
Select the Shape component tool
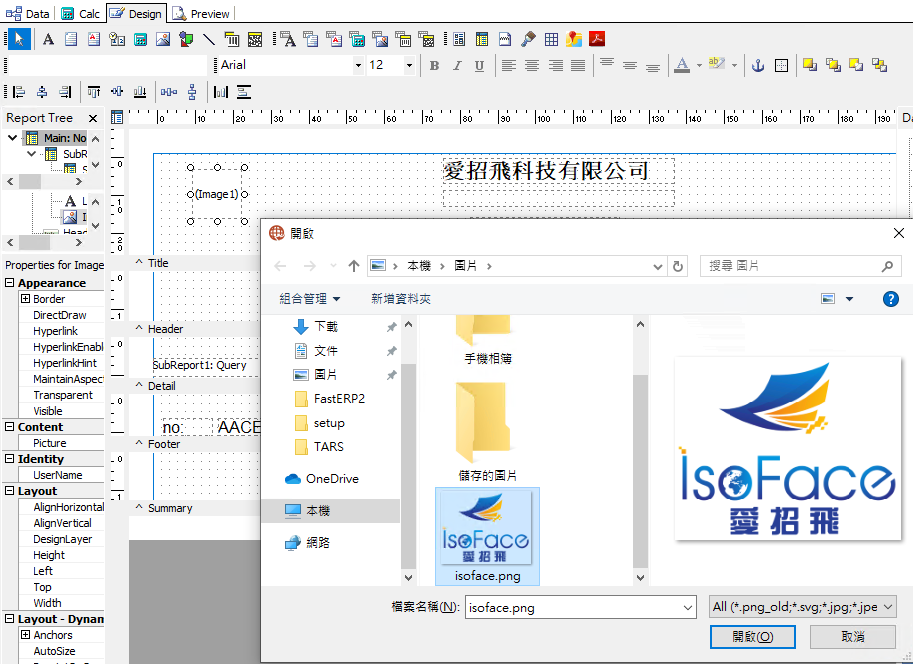(186, 39)
